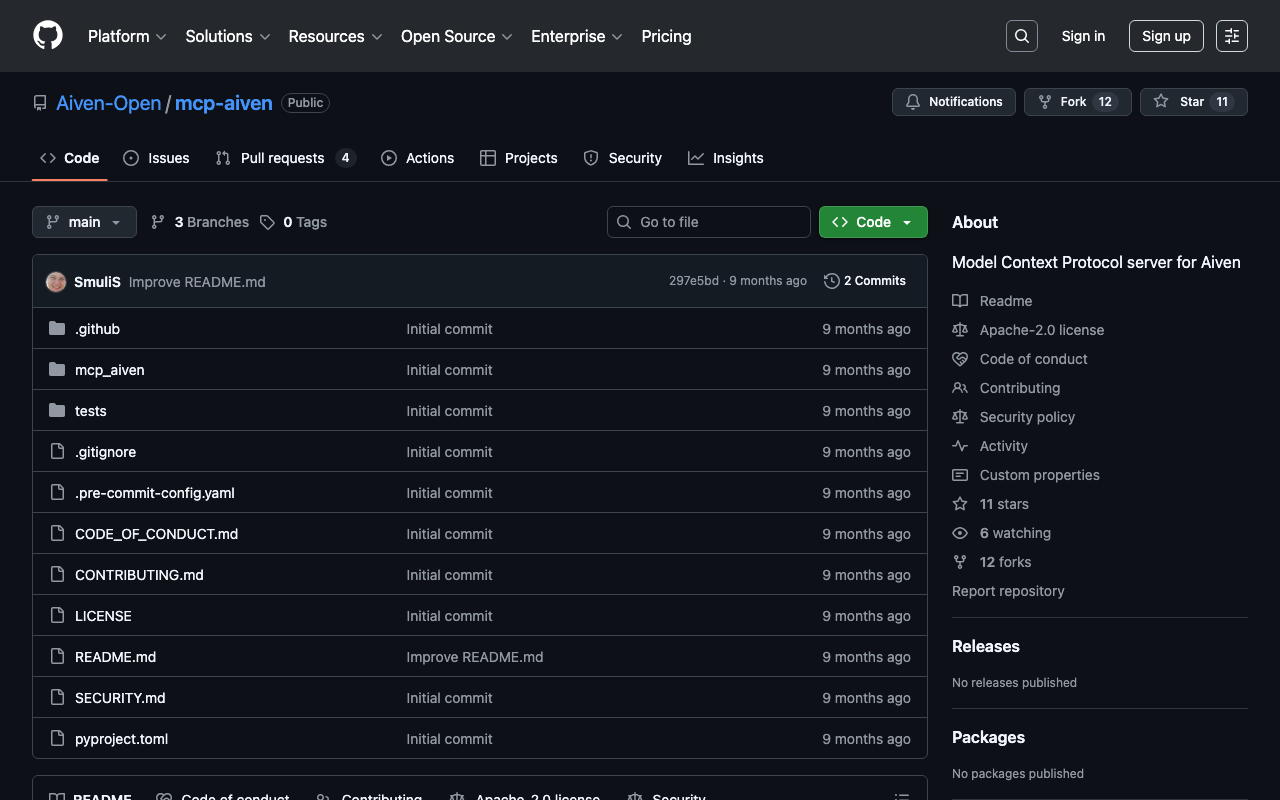Viewport: 1280px width, 800px height.
Task: Star the mcp-aiven repository
Action: click(1193, 102)
